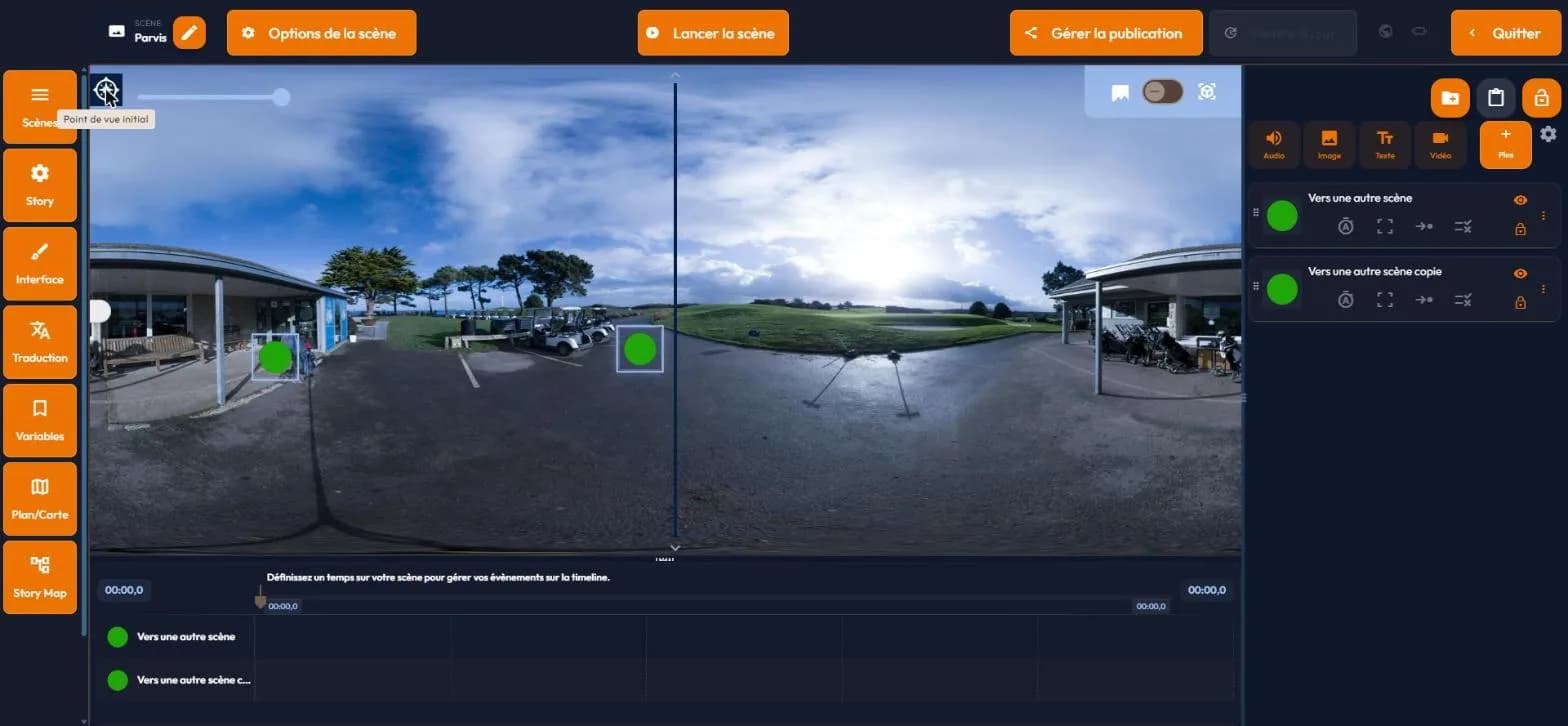The height and width of the screenshot is (726, 1568).
Task: Click arrow-to-point icon on 'Vers une autre scène copie'
Action: point(1424,299)
